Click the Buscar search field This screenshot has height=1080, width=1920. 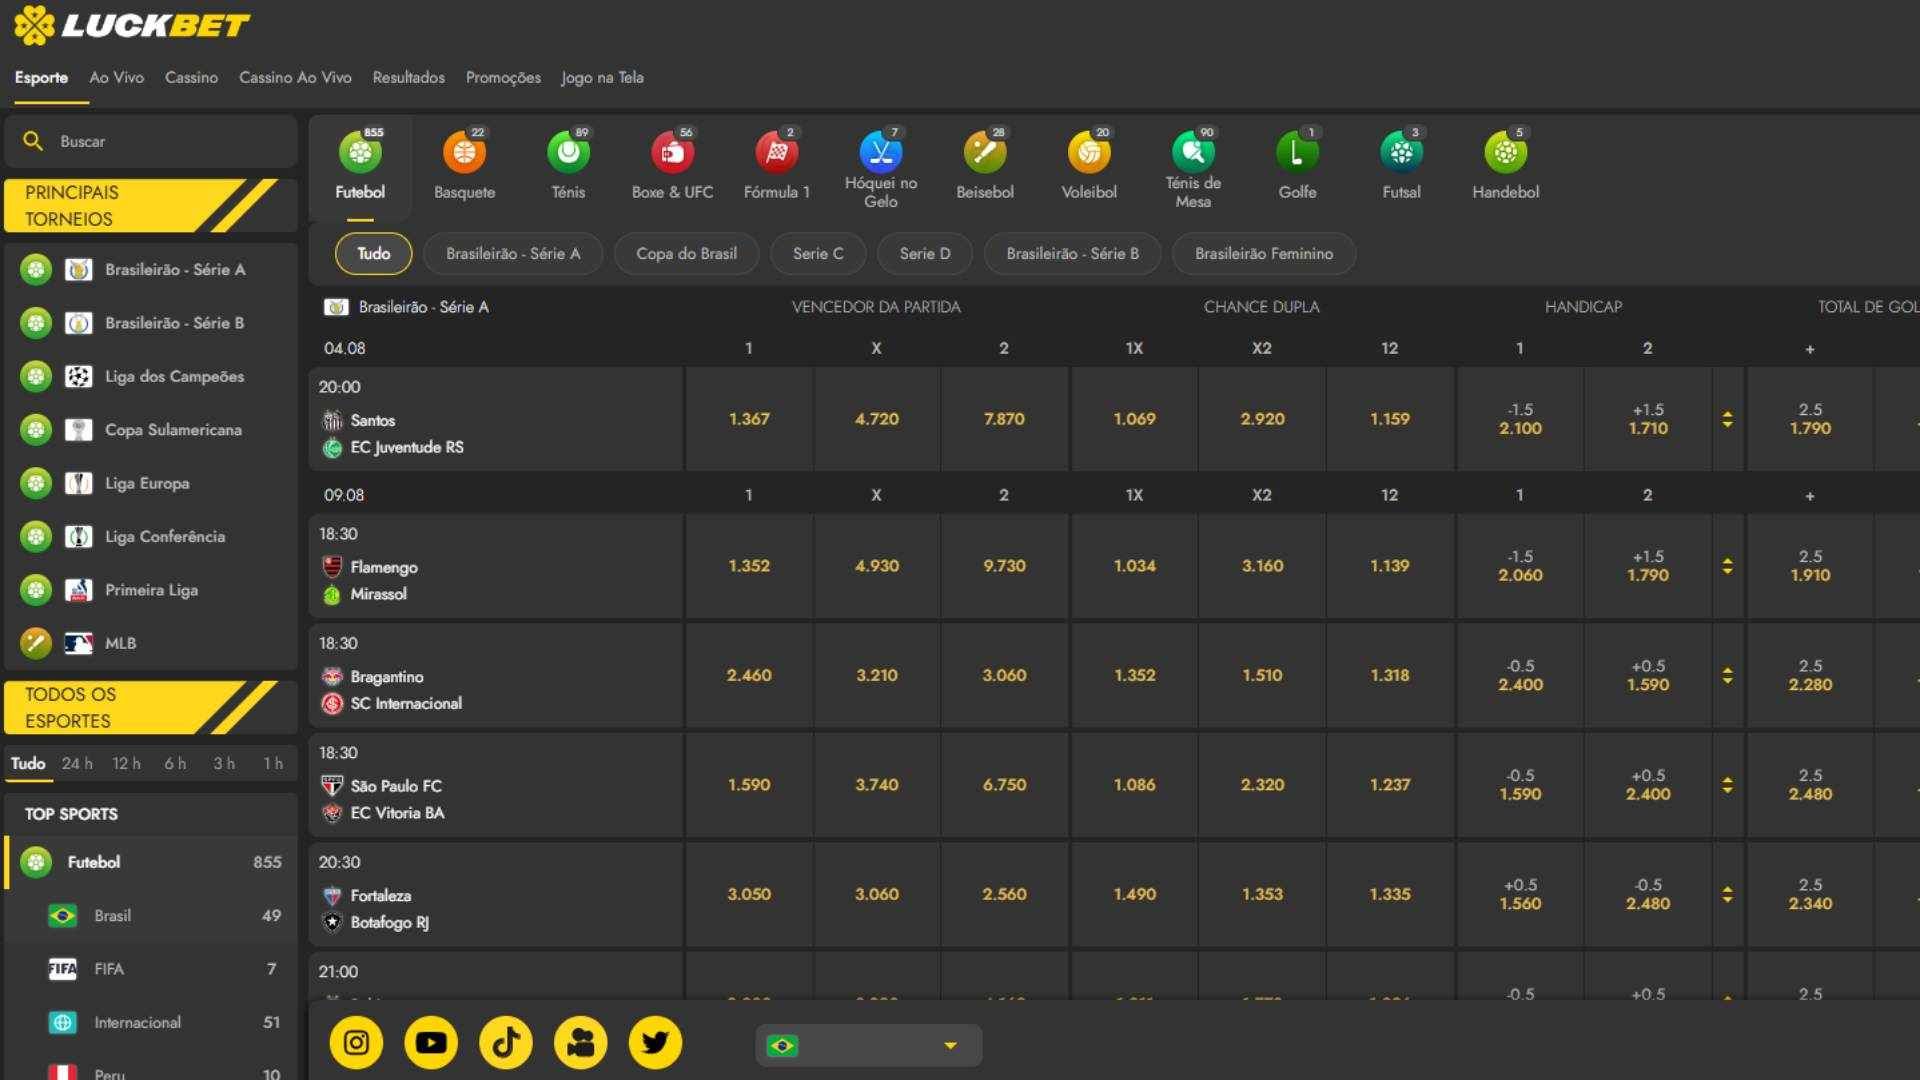pos(150,141)
